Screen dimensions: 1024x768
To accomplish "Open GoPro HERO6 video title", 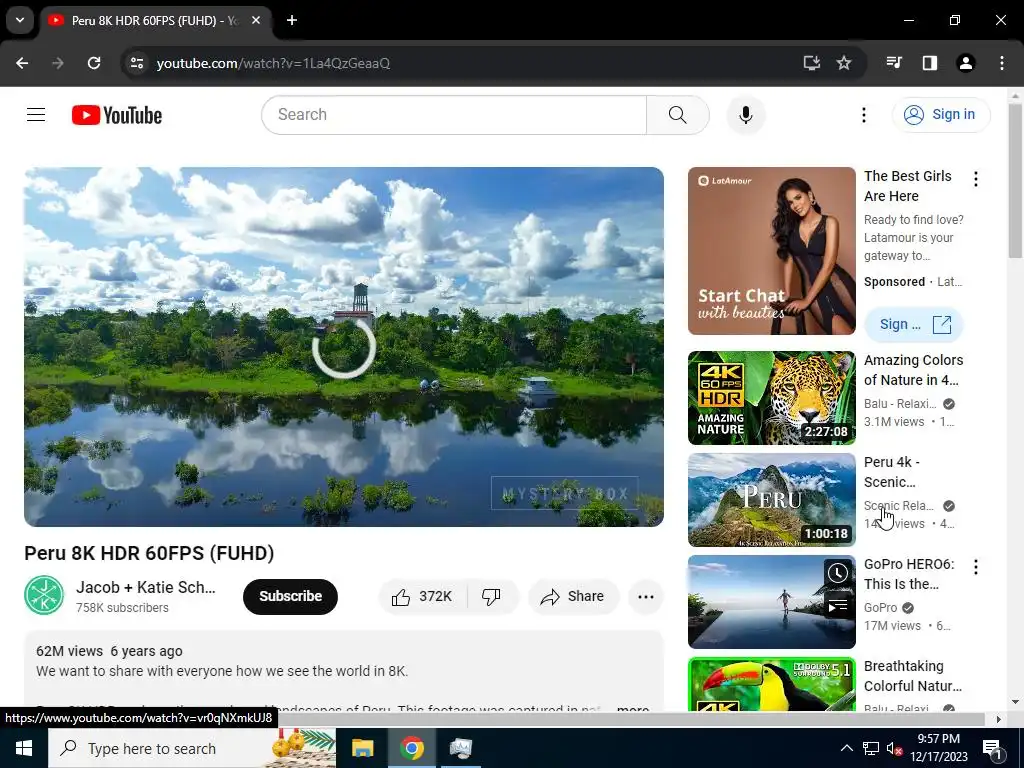I will click(908, 574).
